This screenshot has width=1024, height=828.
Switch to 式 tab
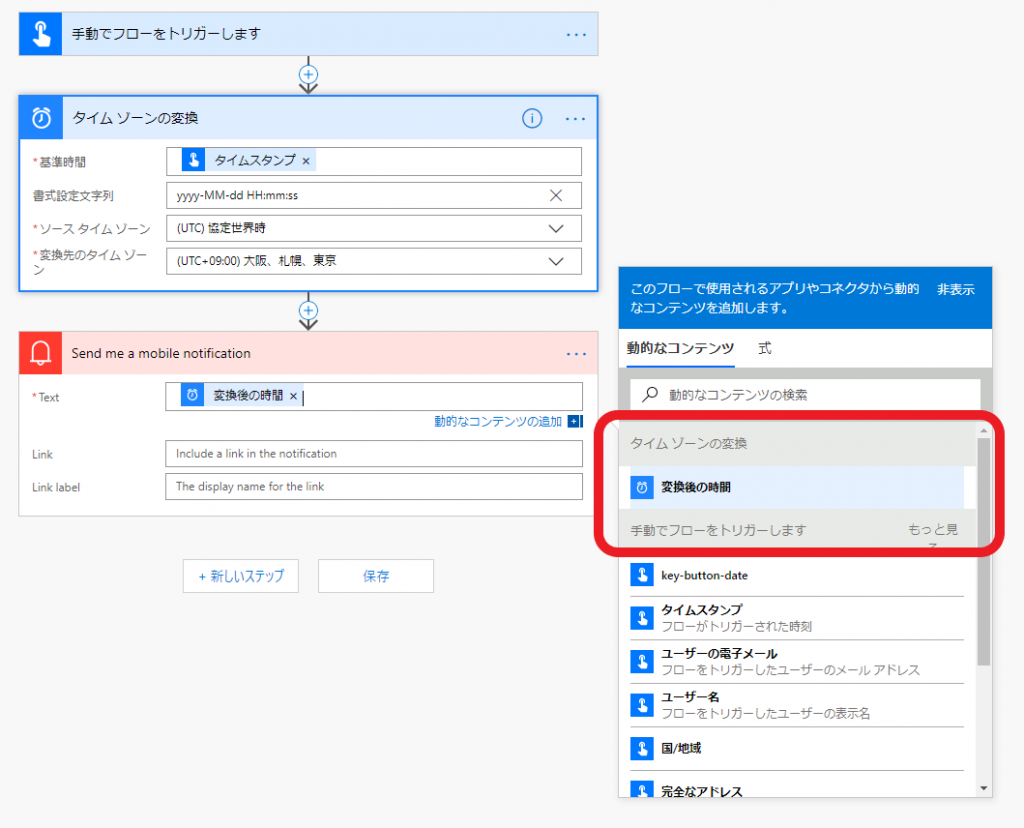tap(765, 348)
